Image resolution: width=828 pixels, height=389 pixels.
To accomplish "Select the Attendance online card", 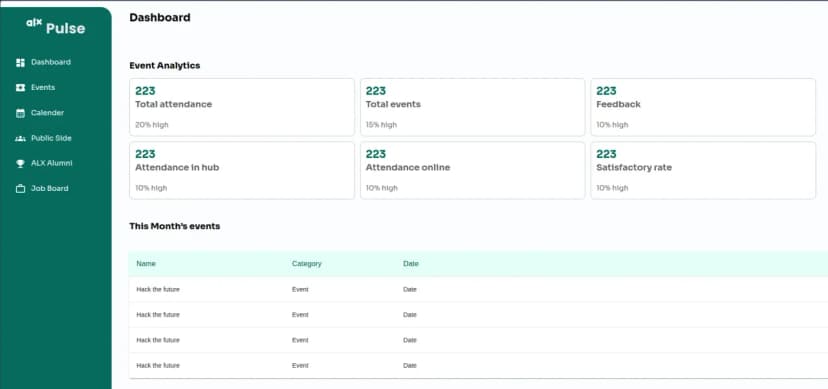I will coord(473,170).
